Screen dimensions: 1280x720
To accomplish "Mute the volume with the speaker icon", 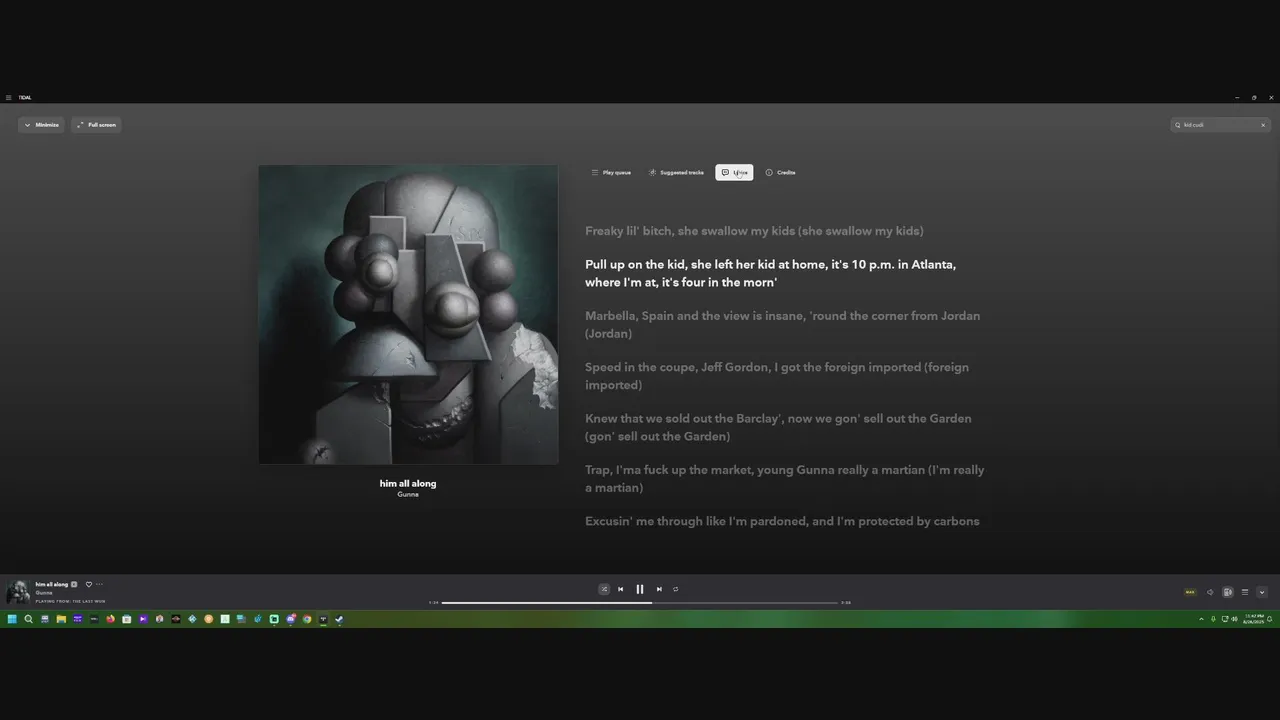I will pos(1210,592).
